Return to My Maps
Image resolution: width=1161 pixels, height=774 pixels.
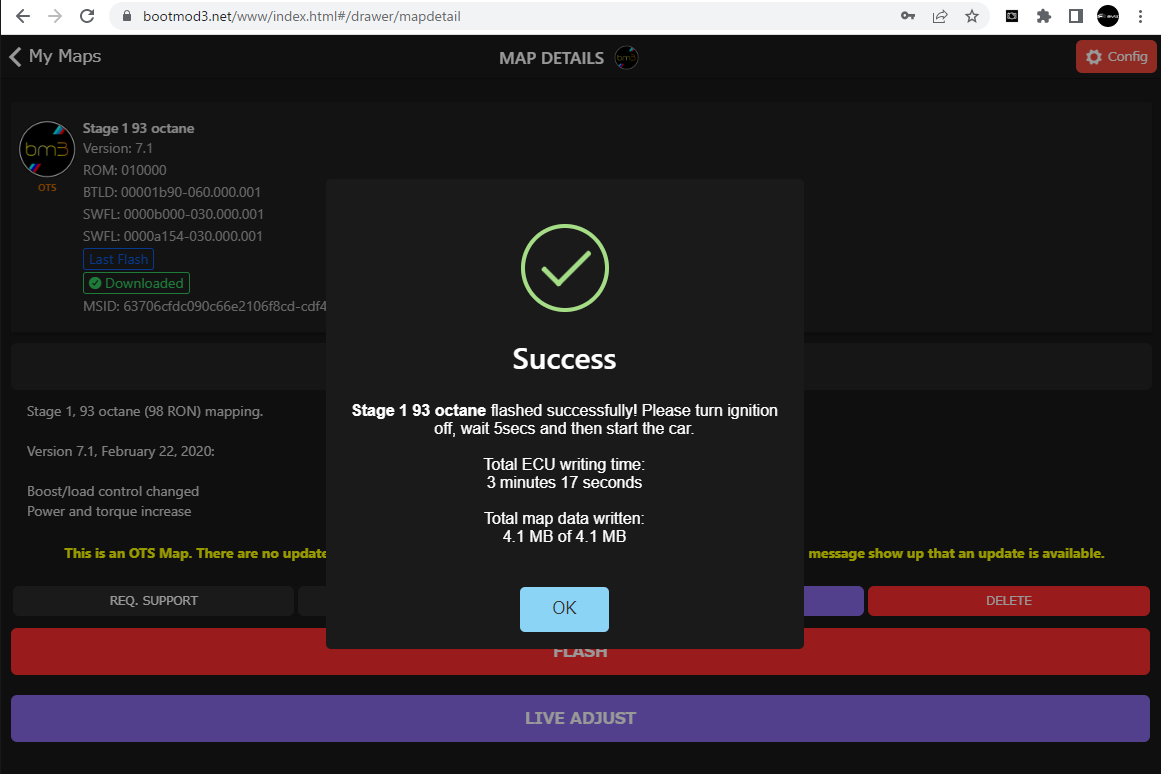(x=56, y=56)
